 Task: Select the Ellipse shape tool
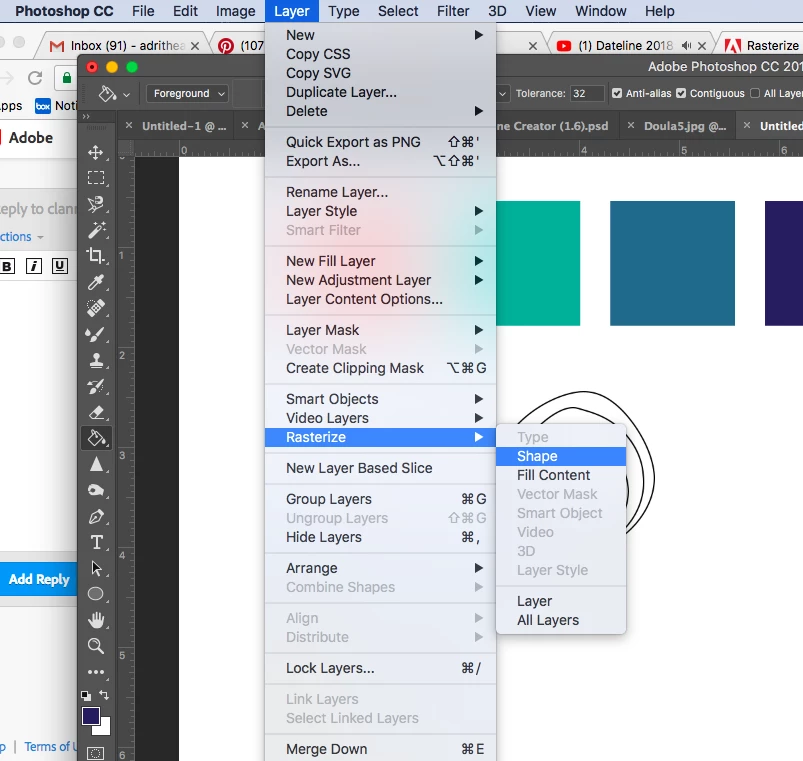click(96, 594)
